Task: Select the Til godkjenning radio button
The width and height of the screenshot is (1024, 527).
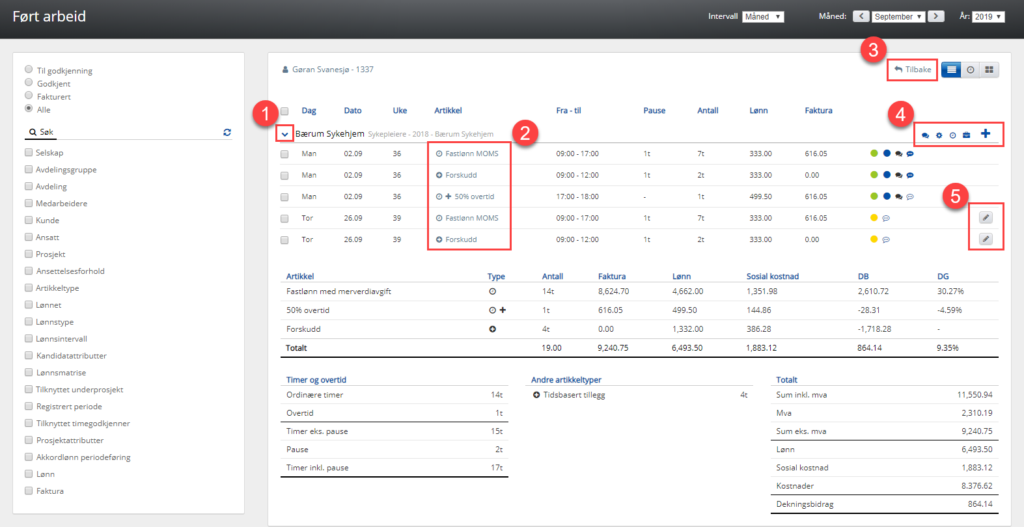Action: pyautogui.click(x=29, y=71)
